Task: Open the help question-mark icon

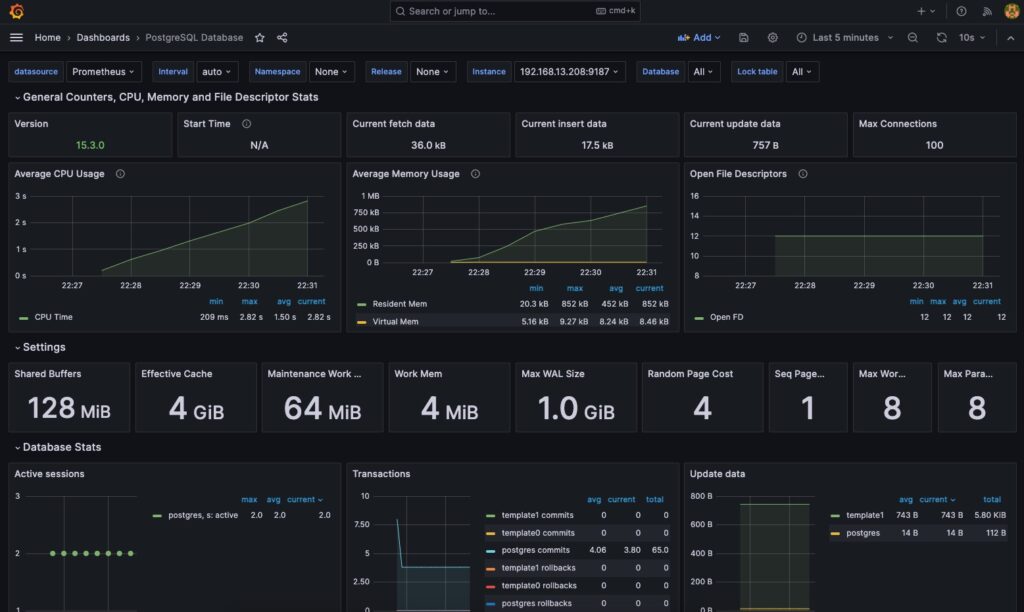Action: 961,11
